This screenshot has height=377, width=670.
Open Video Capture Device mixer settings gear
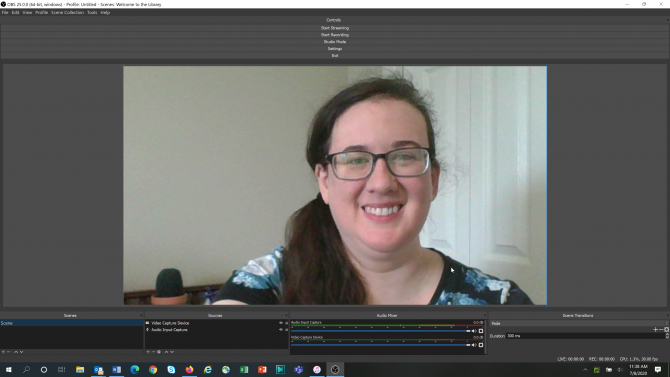coord(481,345)
